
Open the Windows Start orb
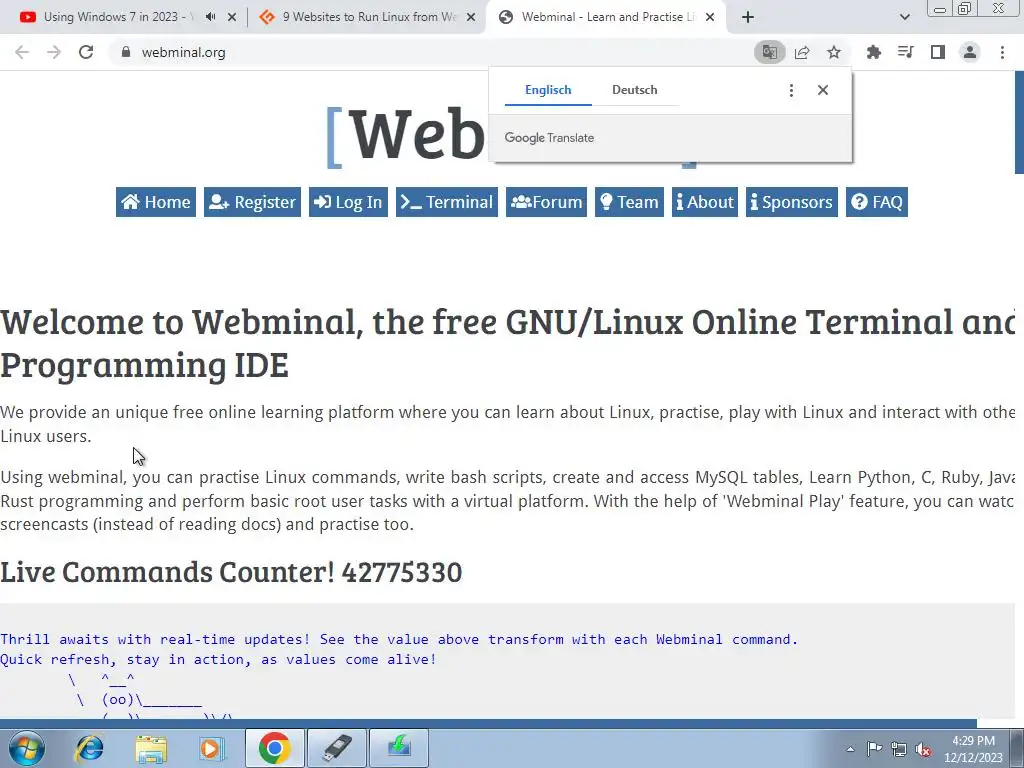[27, 748]
